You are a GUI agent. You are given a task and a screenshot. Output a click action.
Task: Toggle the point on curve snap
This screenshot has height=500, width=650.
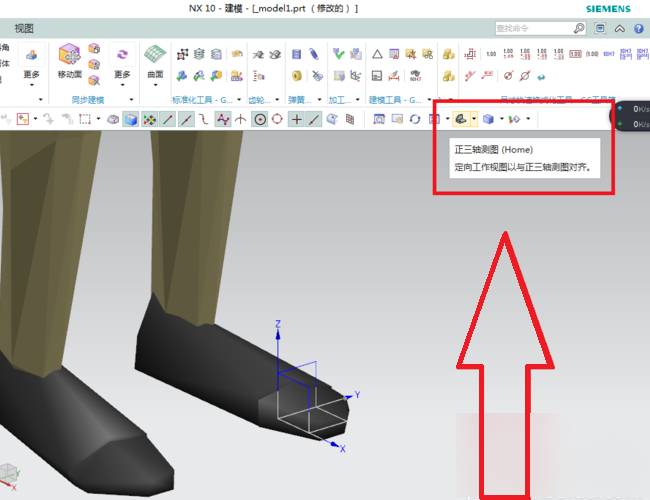[x=315, y=119]
